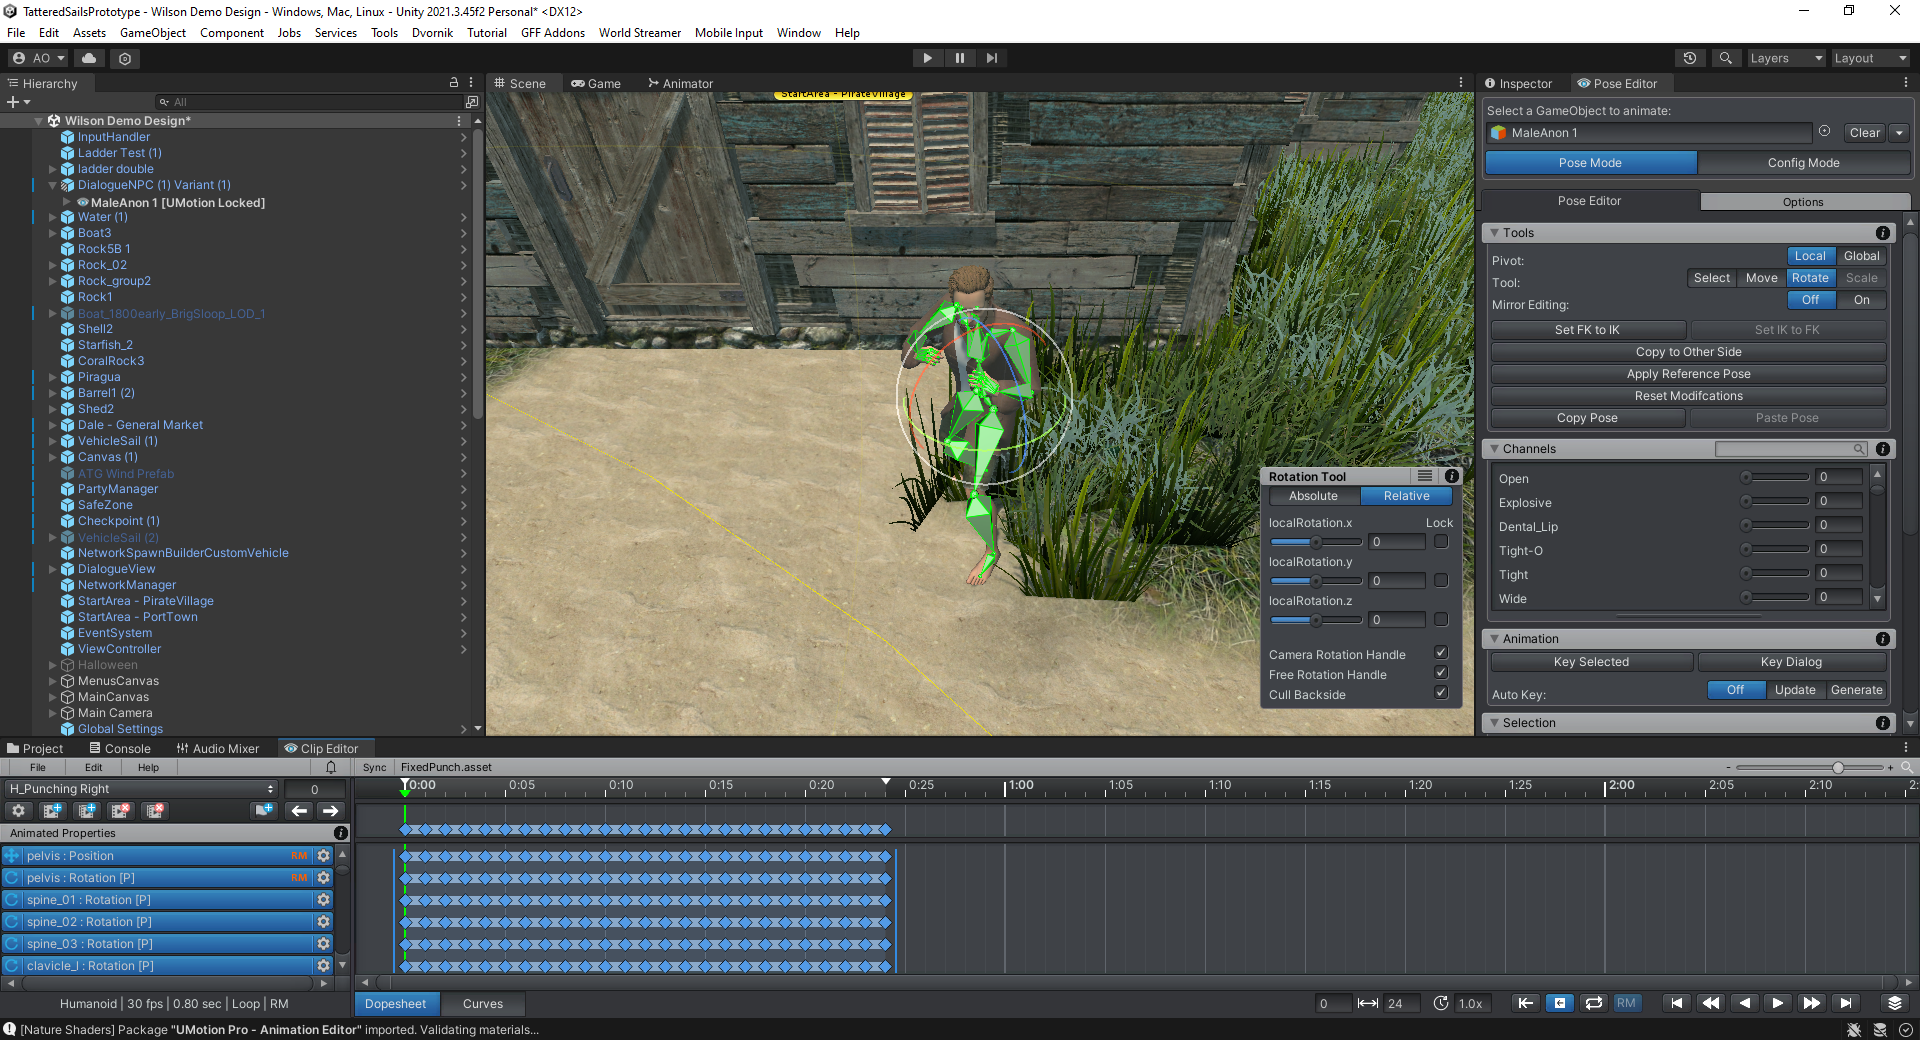This screenshot has height=1040, width=1920.
Task: Click the Play button in top toolbar
Action: (x=927, y=58)
